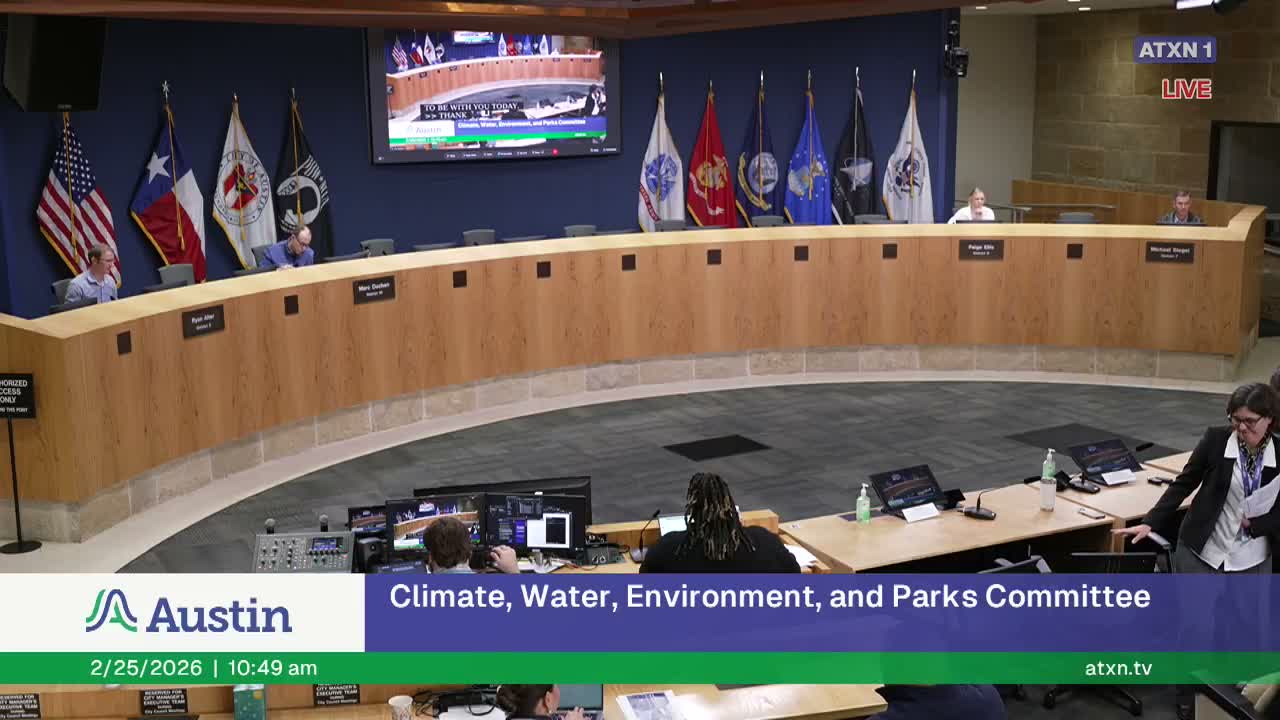Open the atxn.tv link in the green bar
Image resolution: width=1280 pixels, height=720 pixels.
1118,668
